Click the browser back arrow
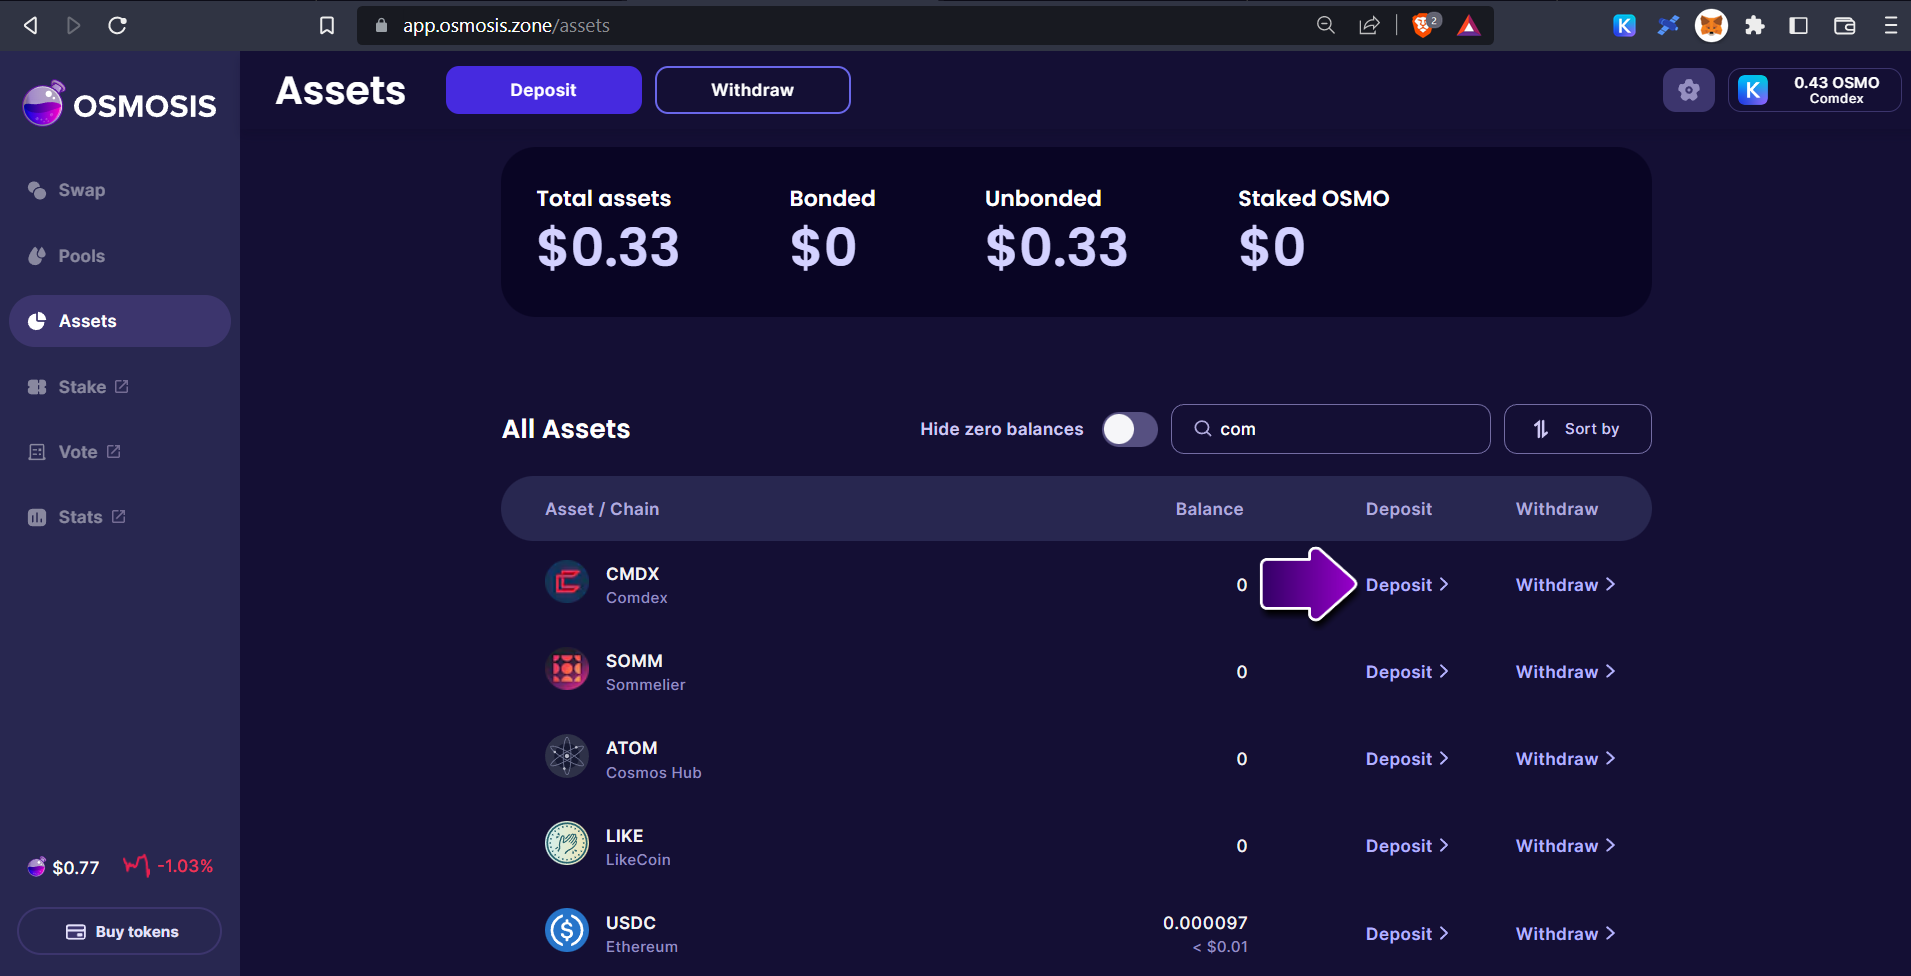Image resolution: width=1911 pixels, height=976 pixels. pyautogui.click(x=31, y=25)
